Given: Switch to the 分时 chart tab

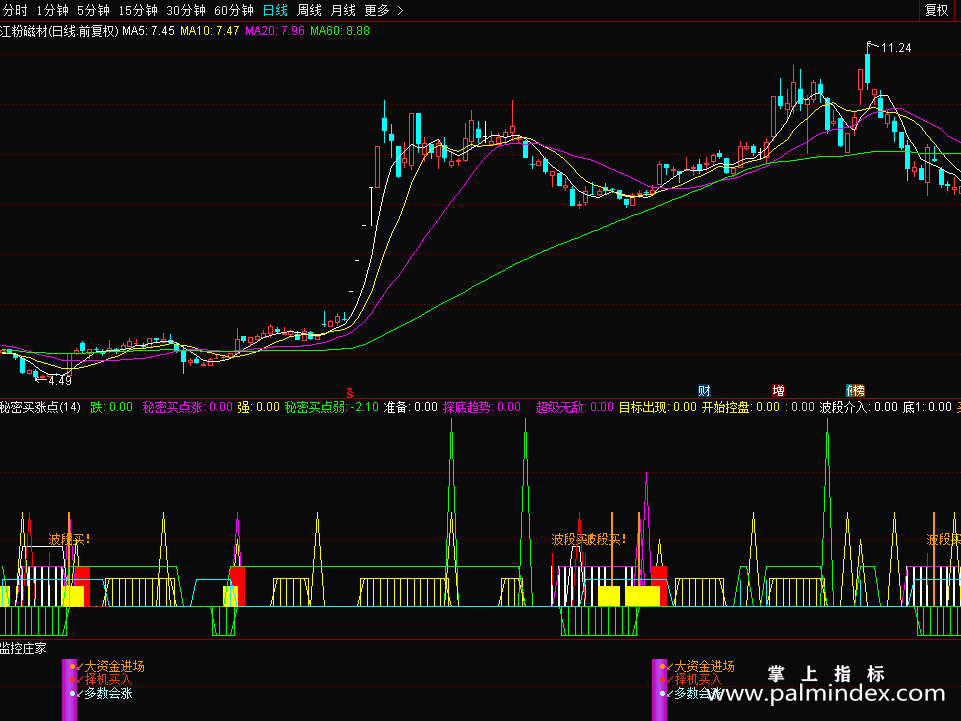Looking at the screenshot, I should 15,10.
